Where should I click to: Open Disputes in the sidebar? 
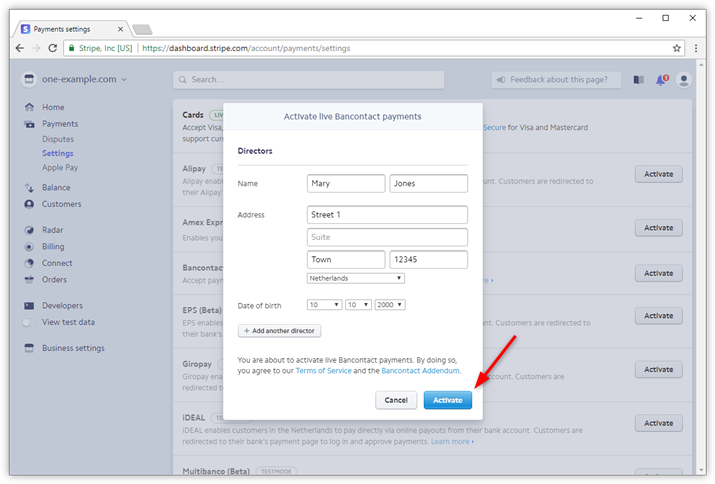[58, 139]
